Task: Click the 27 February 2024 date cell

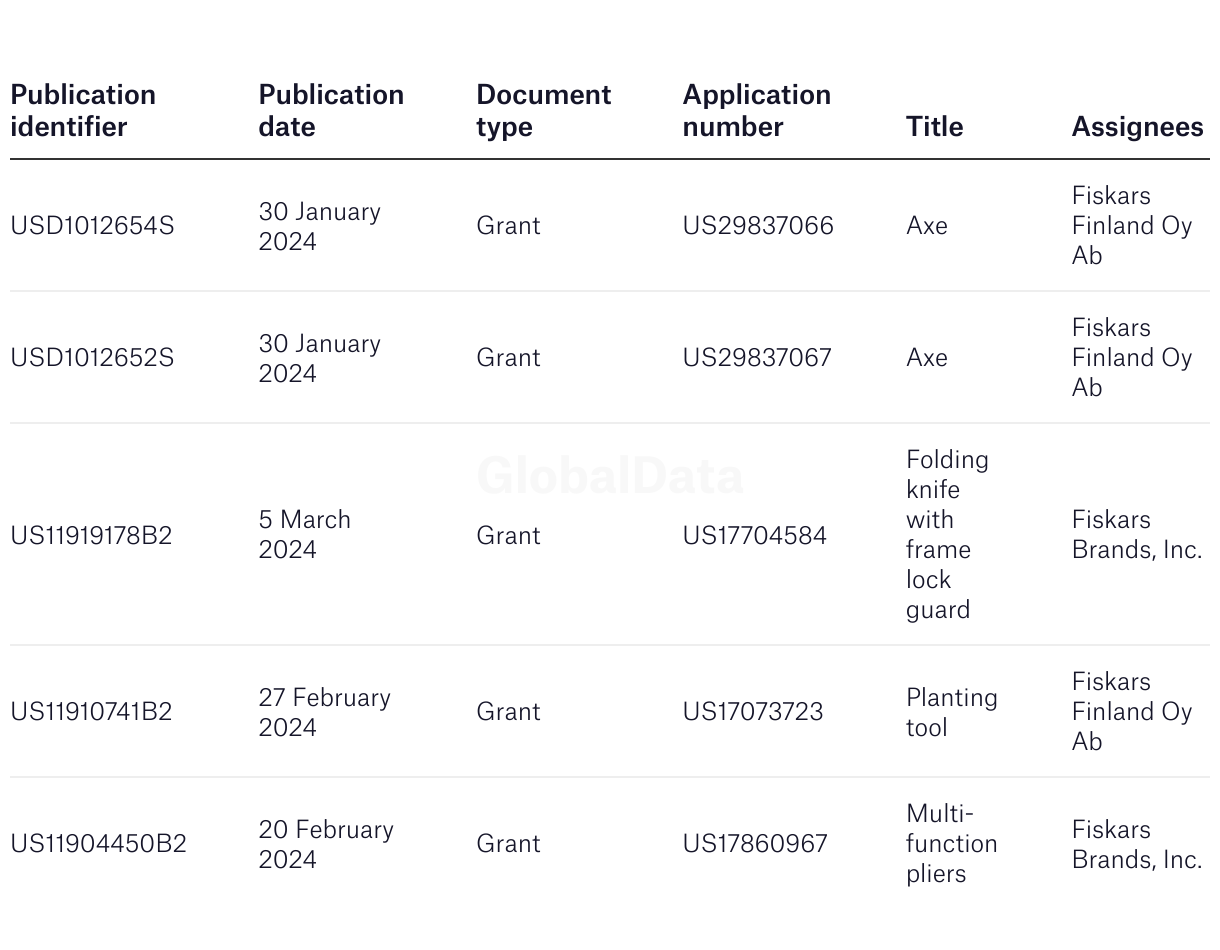Action: [324, 712]
